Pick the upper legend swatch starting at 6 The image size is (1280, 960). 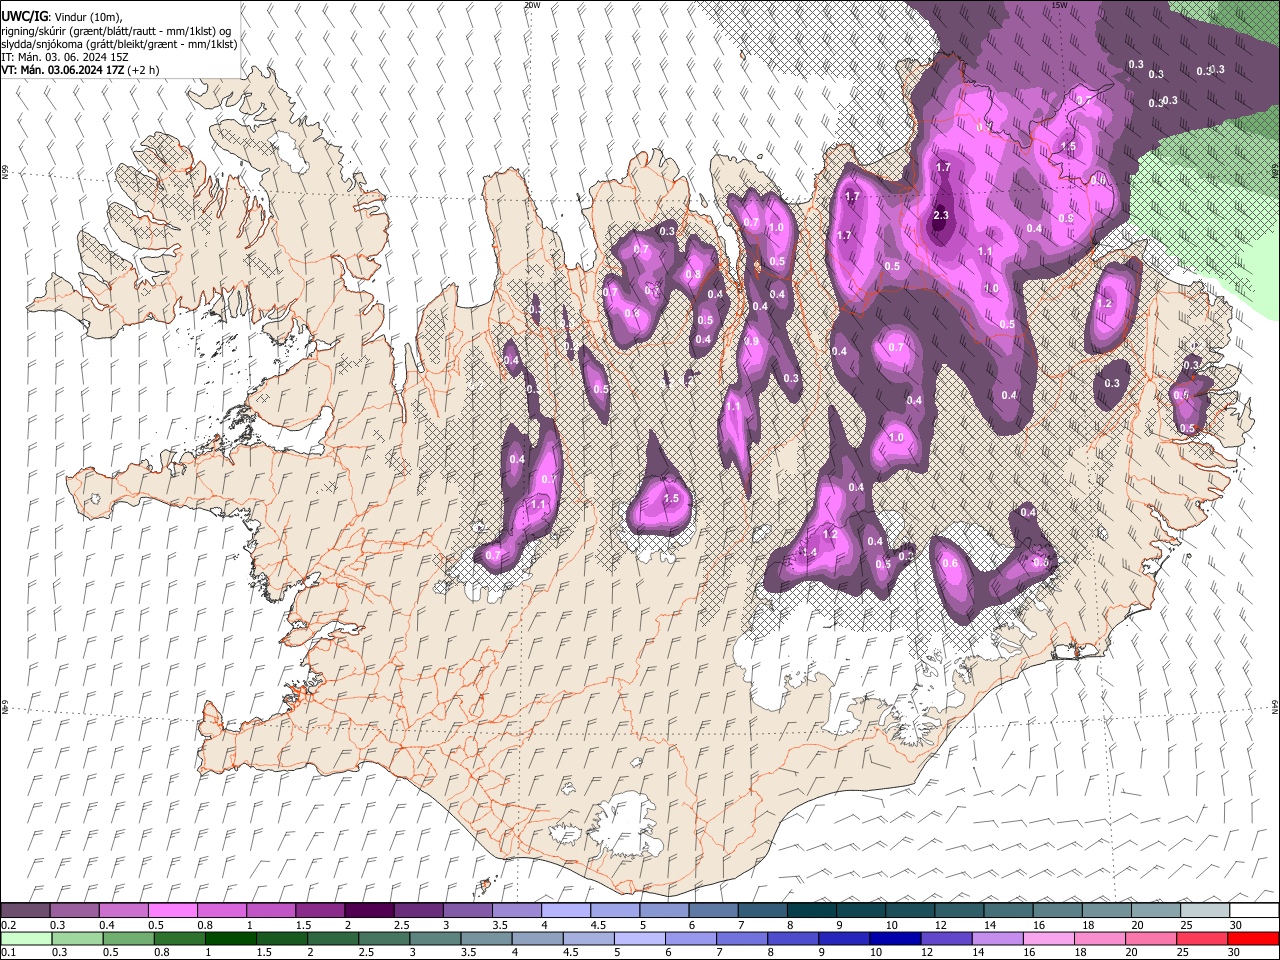point(712,910)
